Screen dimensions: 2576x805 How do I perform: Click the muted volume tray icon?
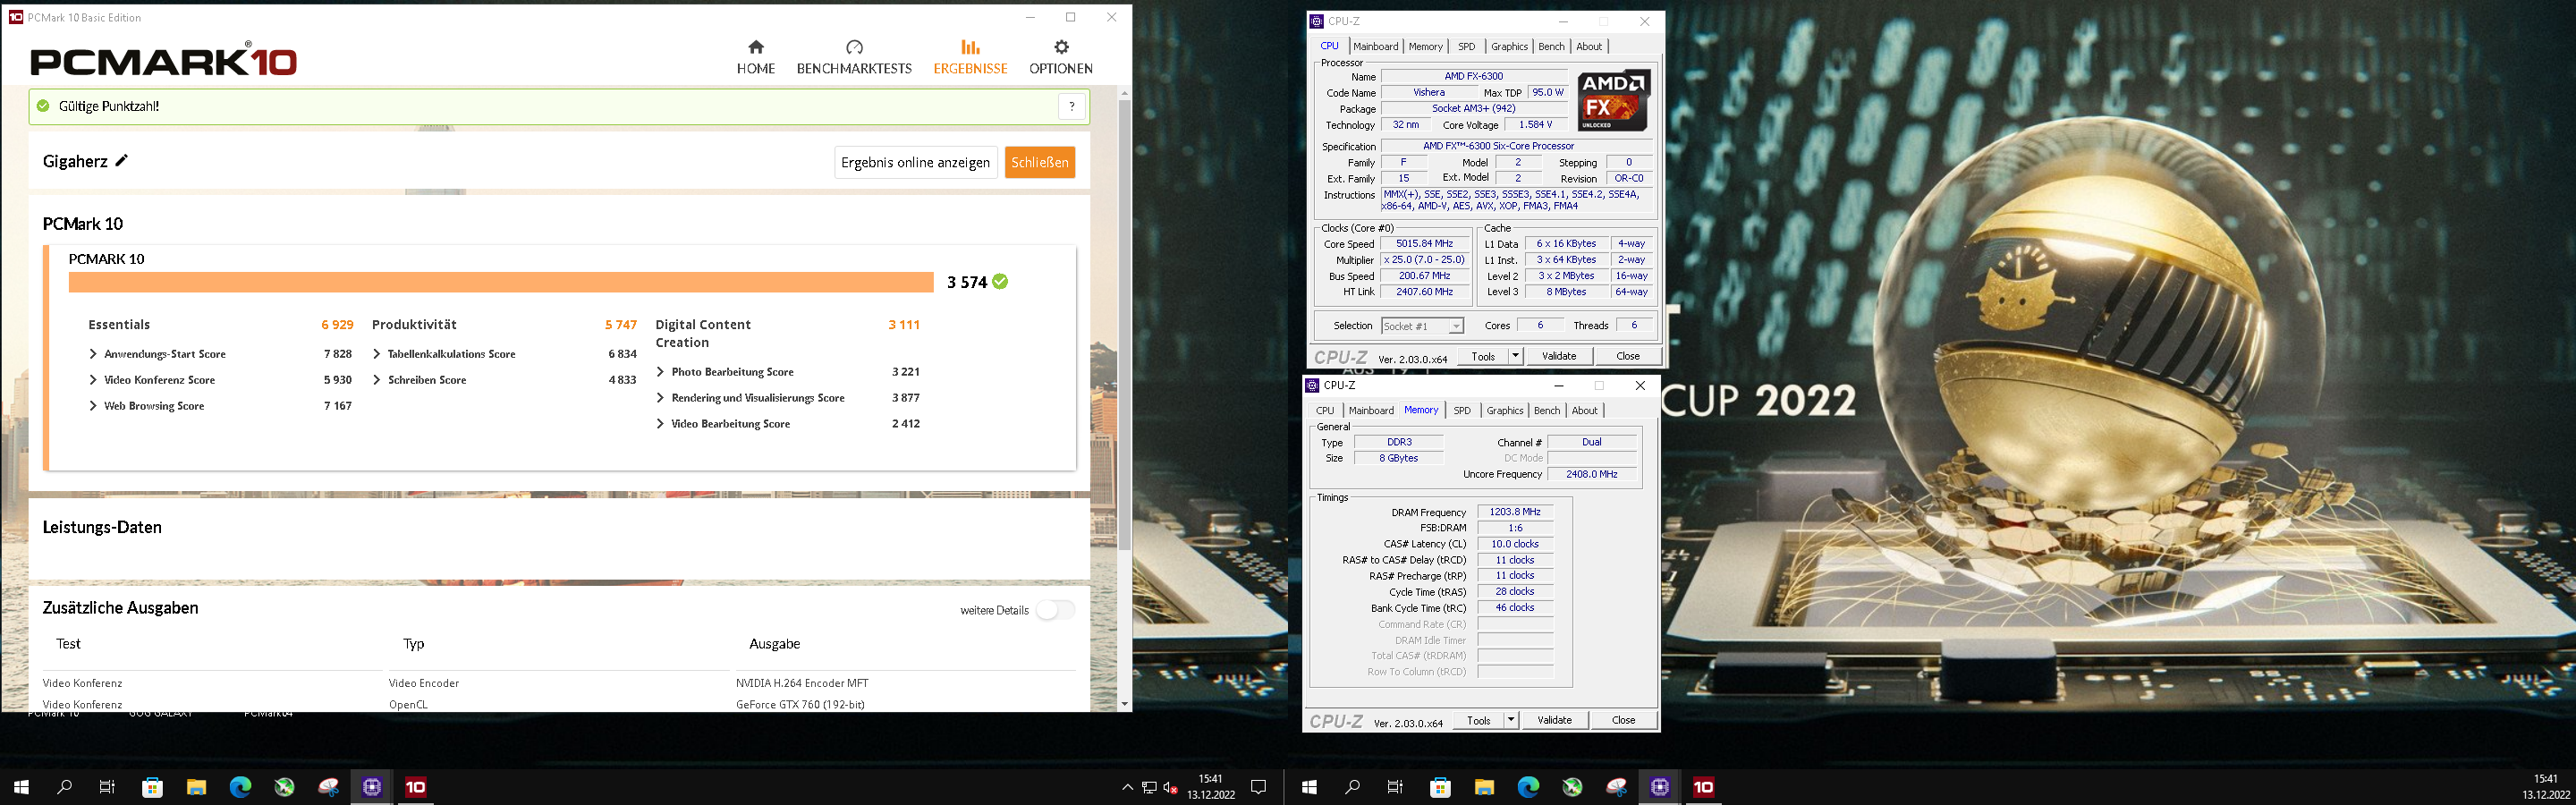coord(1171,788)
